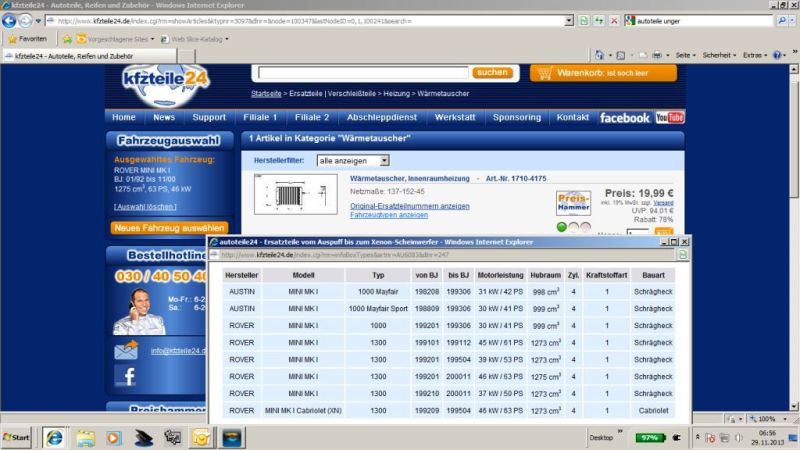Go to the Werkstatt menu item

(x=455, y=118)
